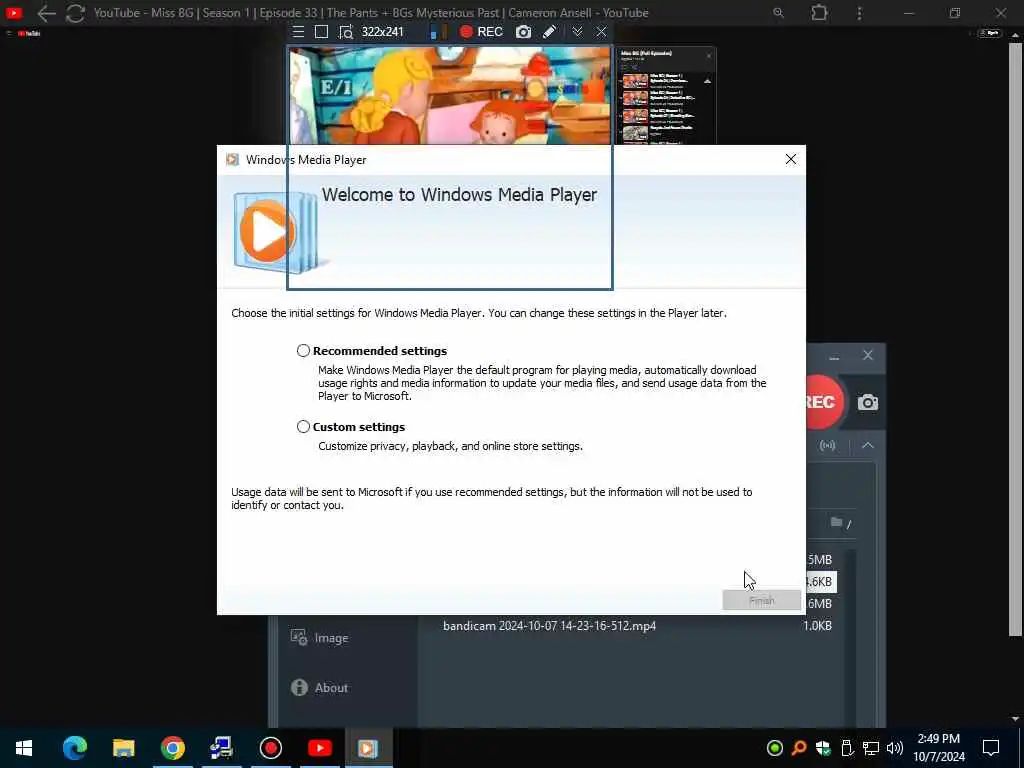
Task: Click the orange magnifier tray icon
Action: (799, 748)
